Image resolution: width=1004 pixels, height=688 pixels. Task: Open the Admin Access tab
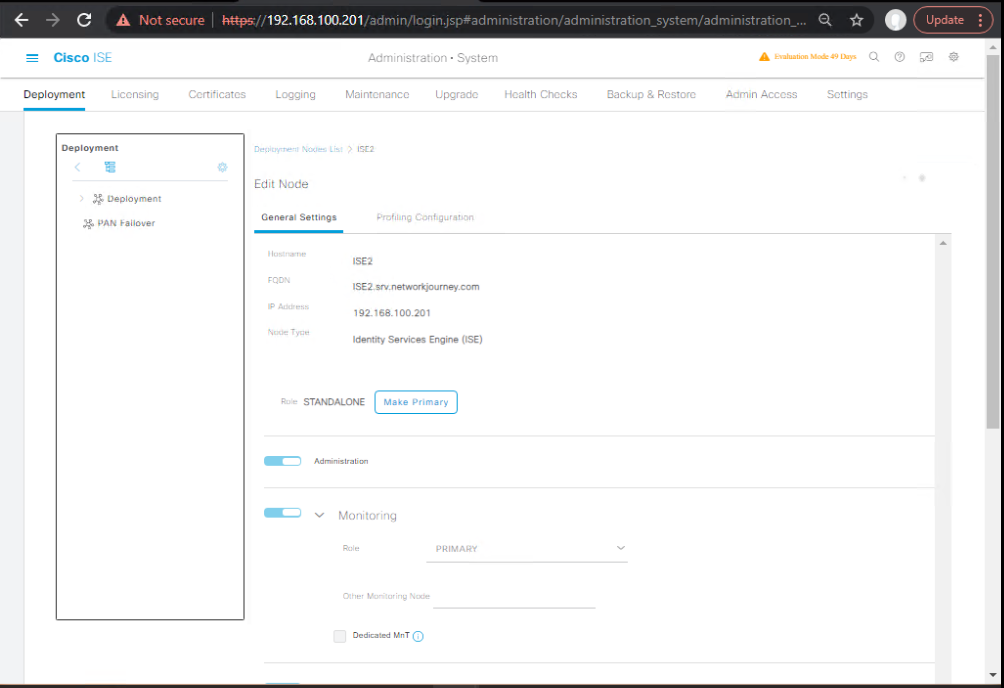(761, 94)
